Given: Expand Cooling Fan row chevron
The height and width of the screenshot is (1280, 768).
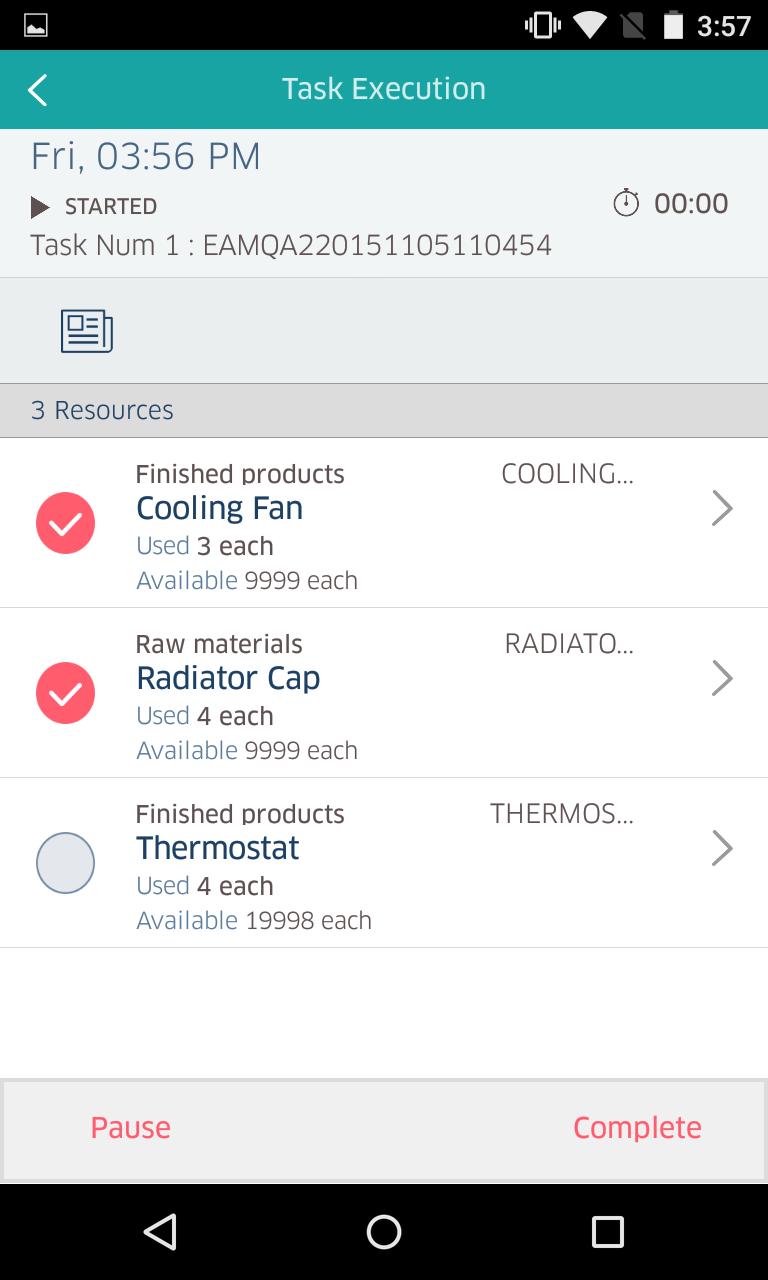Looking at the screenshot, I should (x=722, y=508).
